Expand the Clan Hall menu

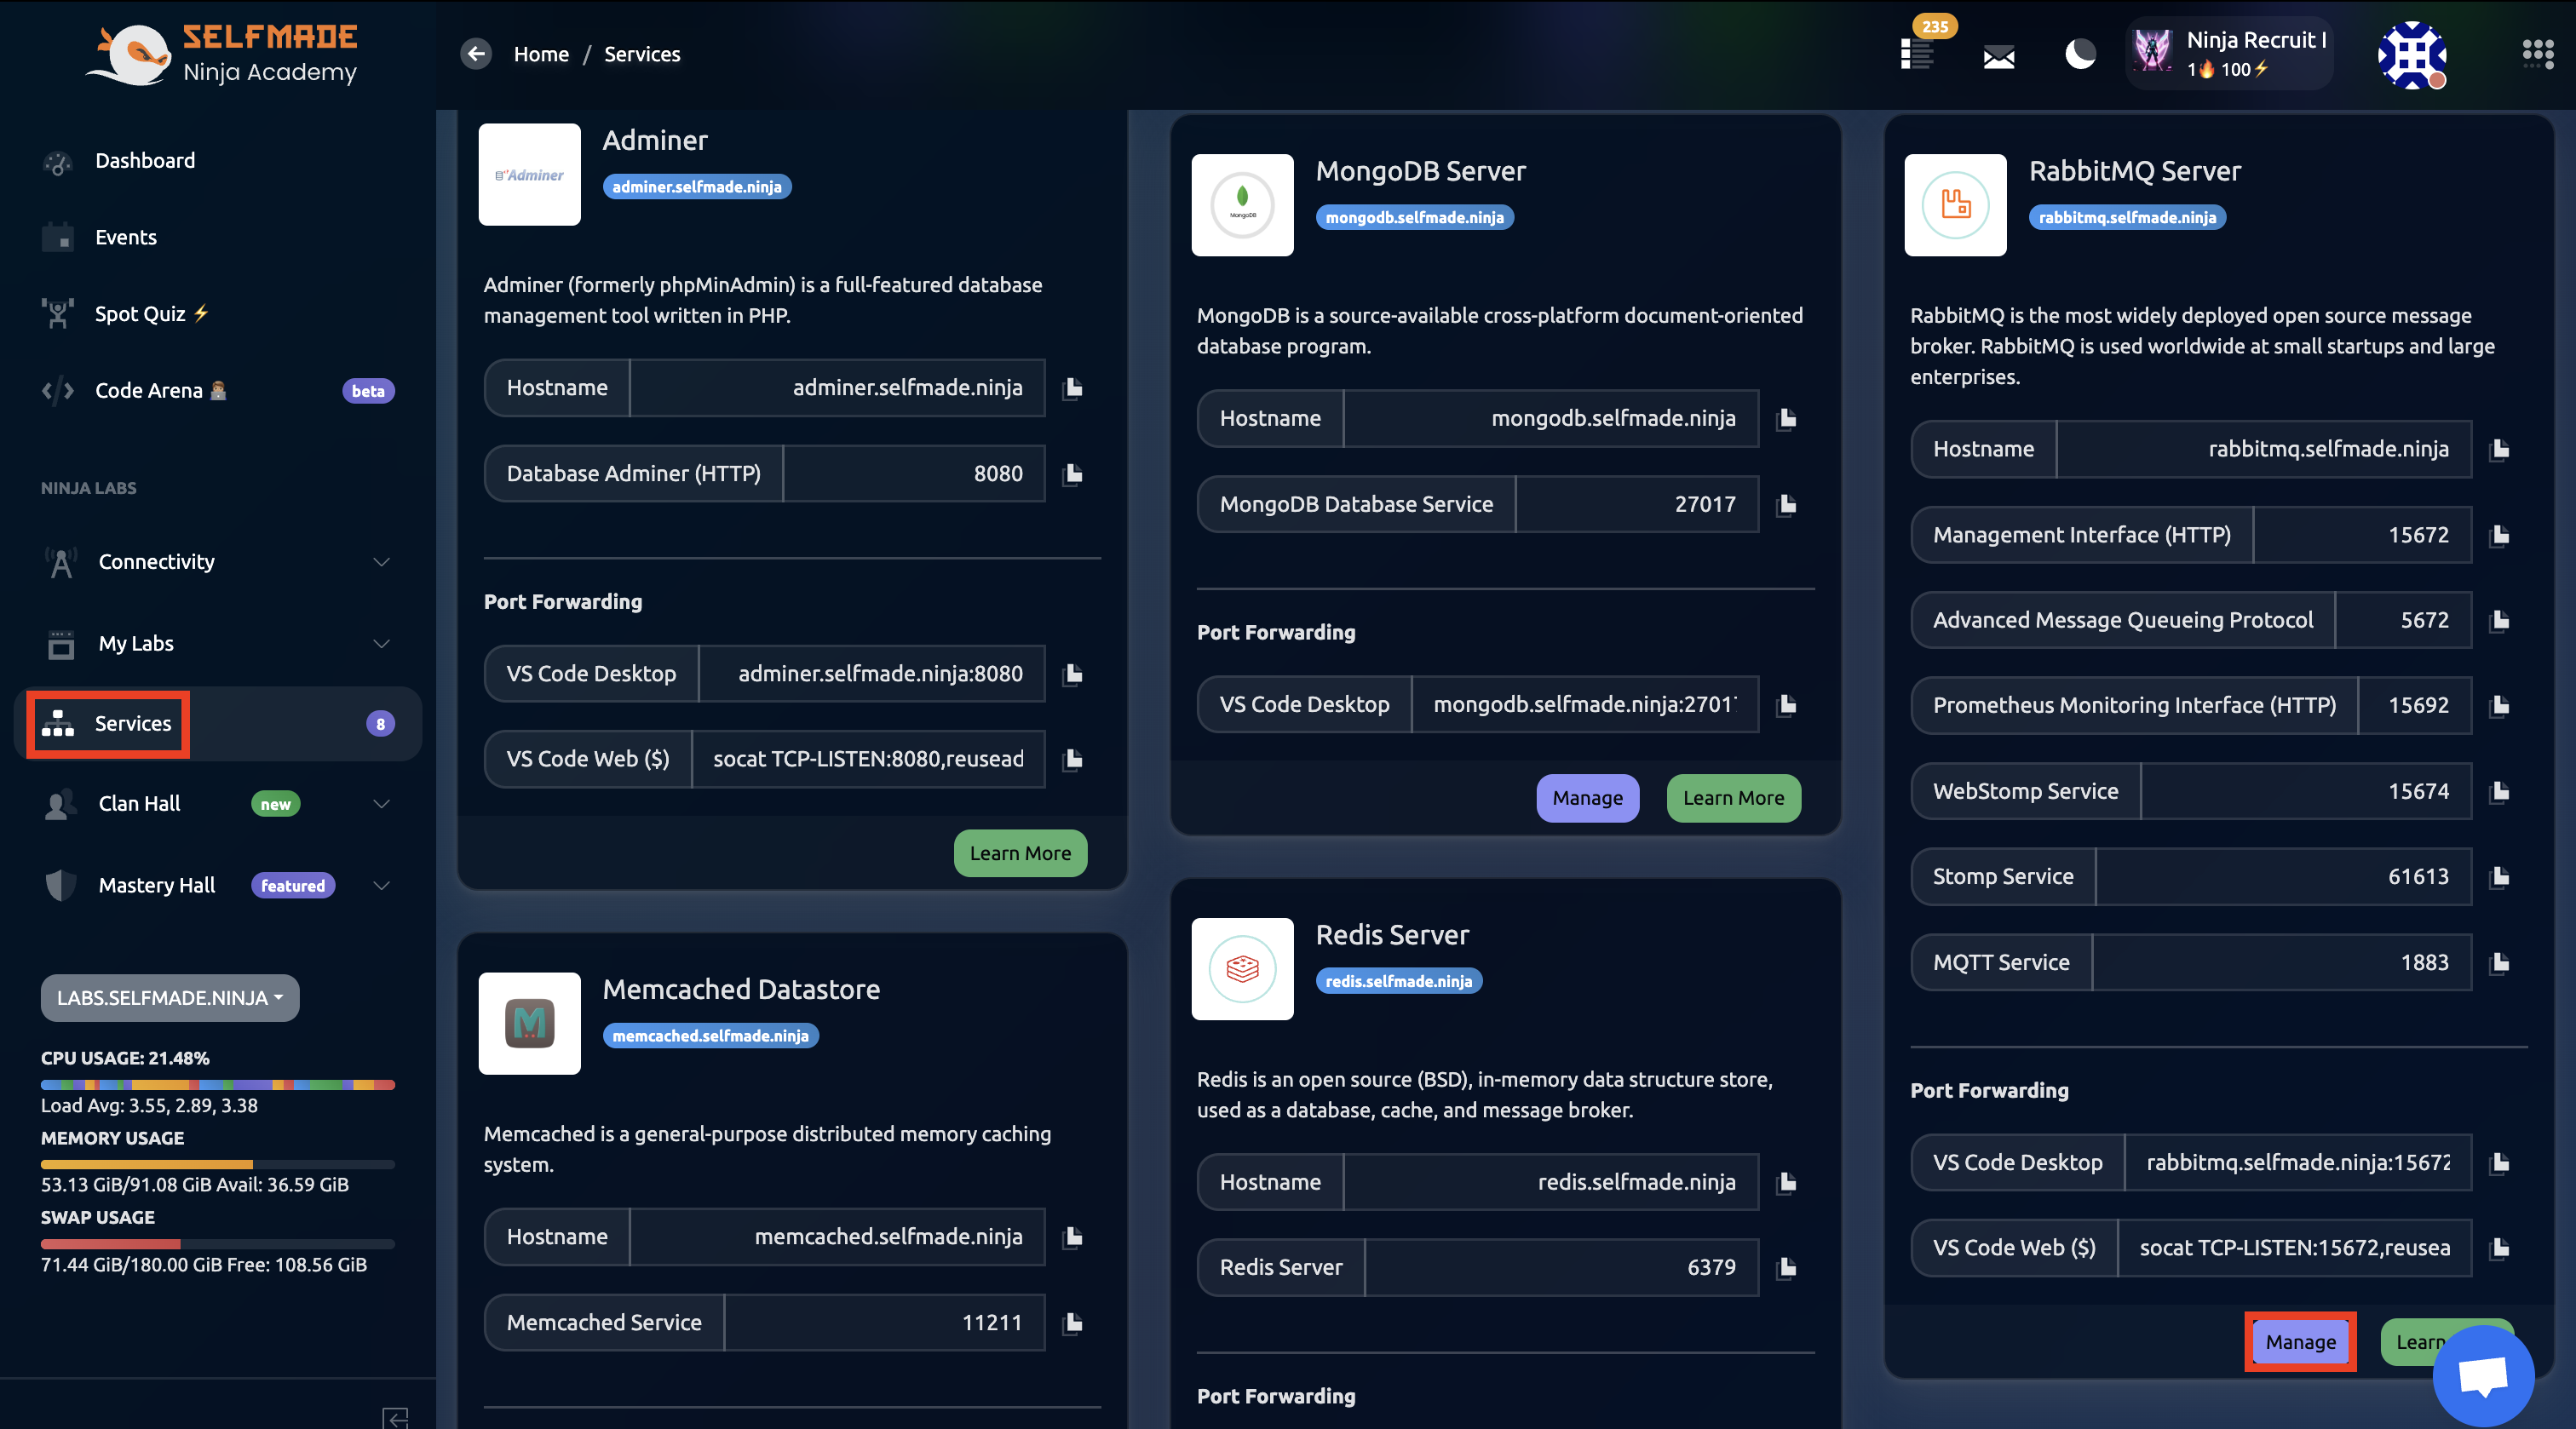[x=218, y=804]
